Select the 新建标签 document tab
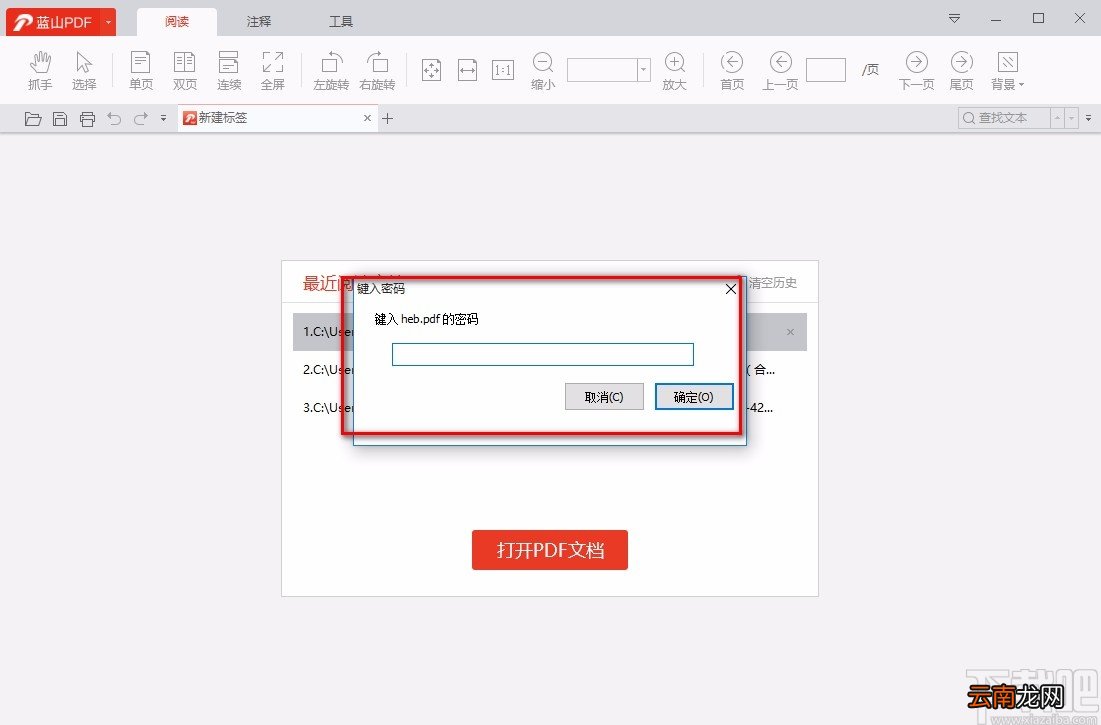 pos(277,118)
